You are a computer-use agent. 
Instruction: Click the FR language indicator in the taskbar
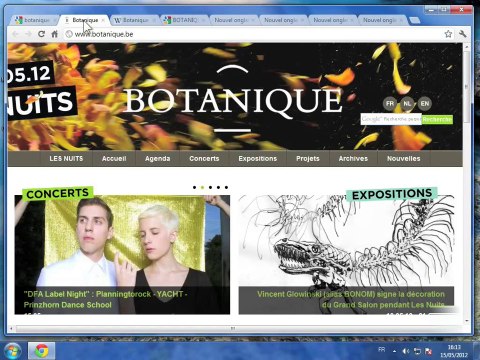click(x=382, y=349)
